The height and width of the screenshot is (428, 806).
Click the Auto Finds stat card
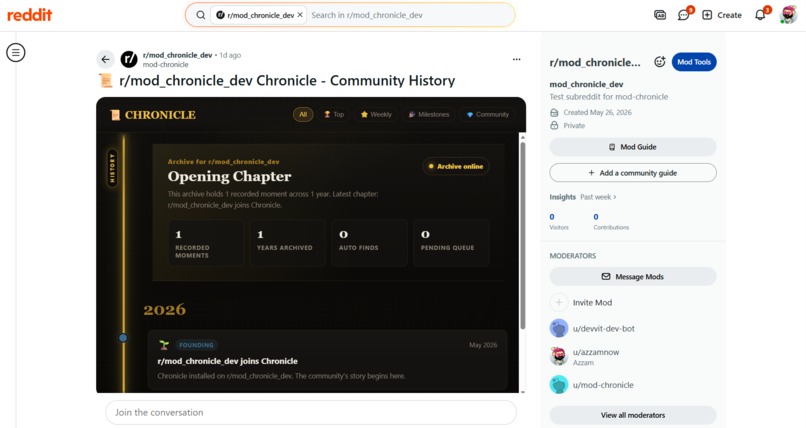tap(369, 243)
